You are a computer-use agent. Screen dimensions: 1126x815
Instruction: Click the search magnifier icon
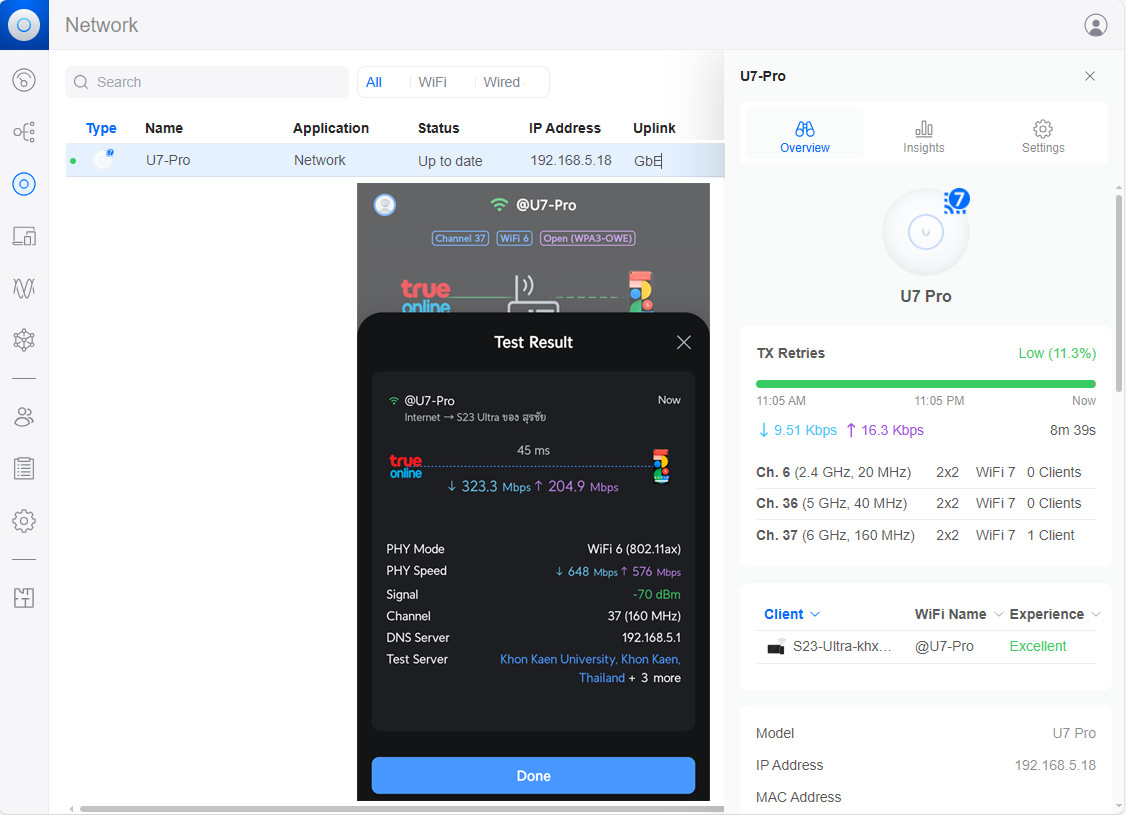[81, 82]
